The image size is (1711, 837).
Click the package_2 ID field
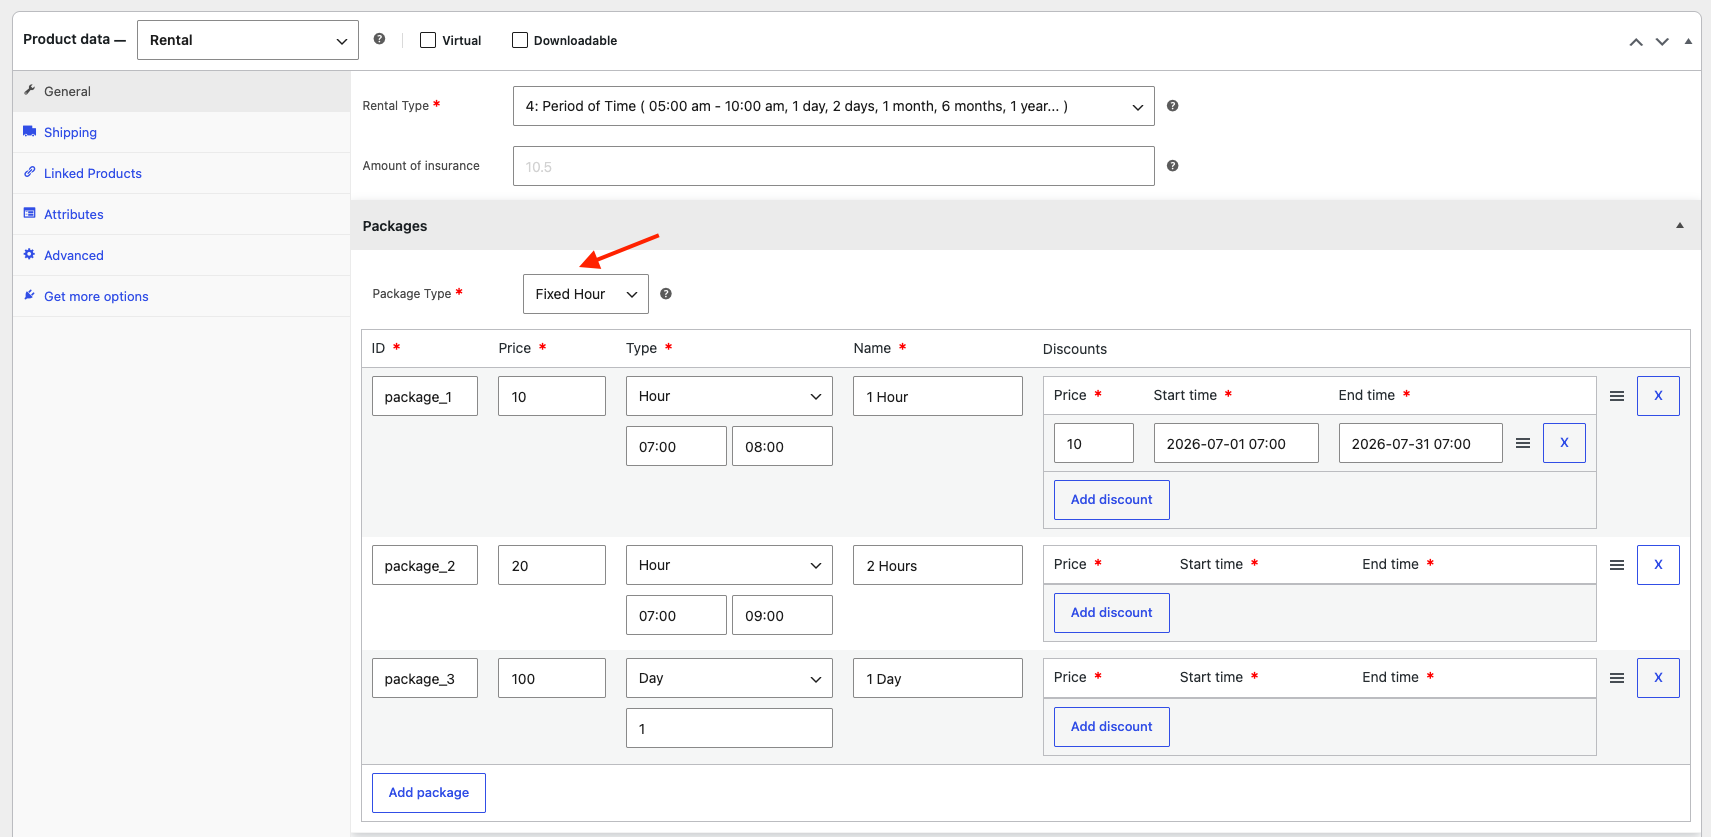coord(425,565)
